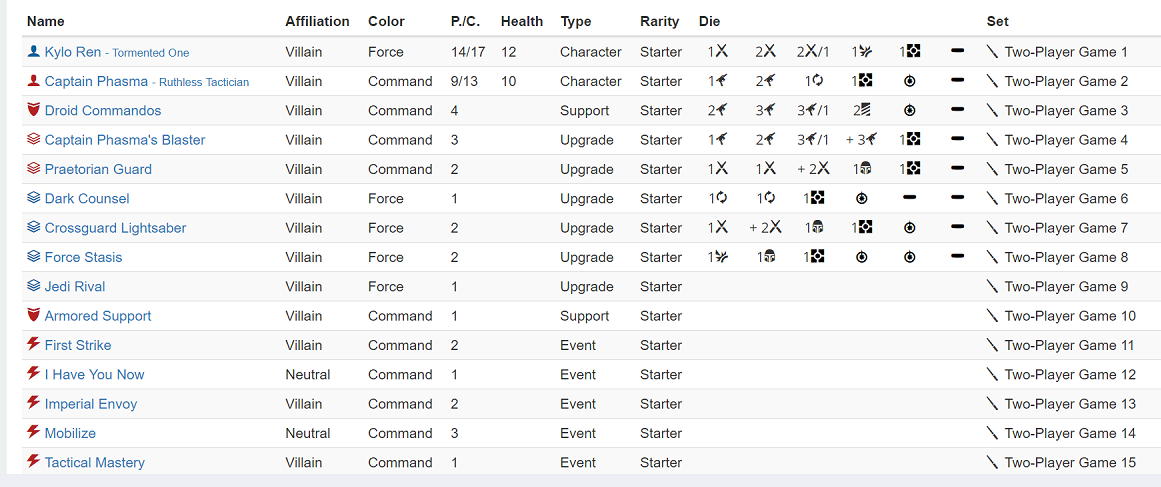Click the Die column header

(709, 21)
